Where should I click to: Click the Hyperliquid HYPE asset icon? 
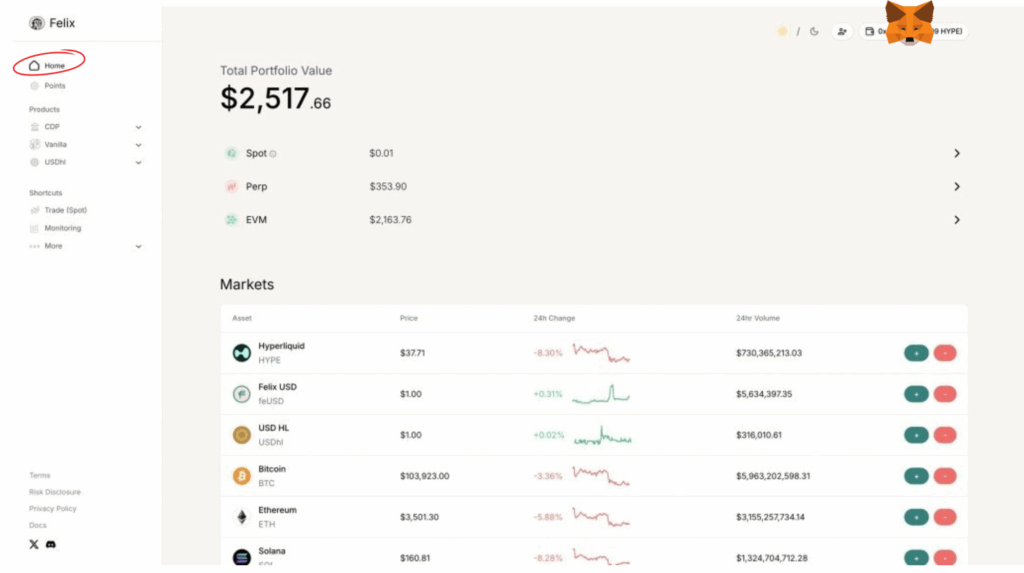241,353
